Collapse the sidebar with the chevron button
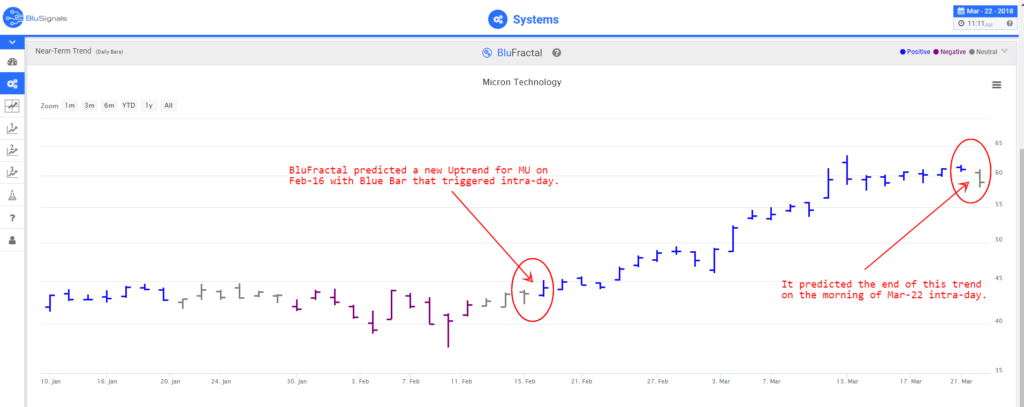 tap(12, 42)
